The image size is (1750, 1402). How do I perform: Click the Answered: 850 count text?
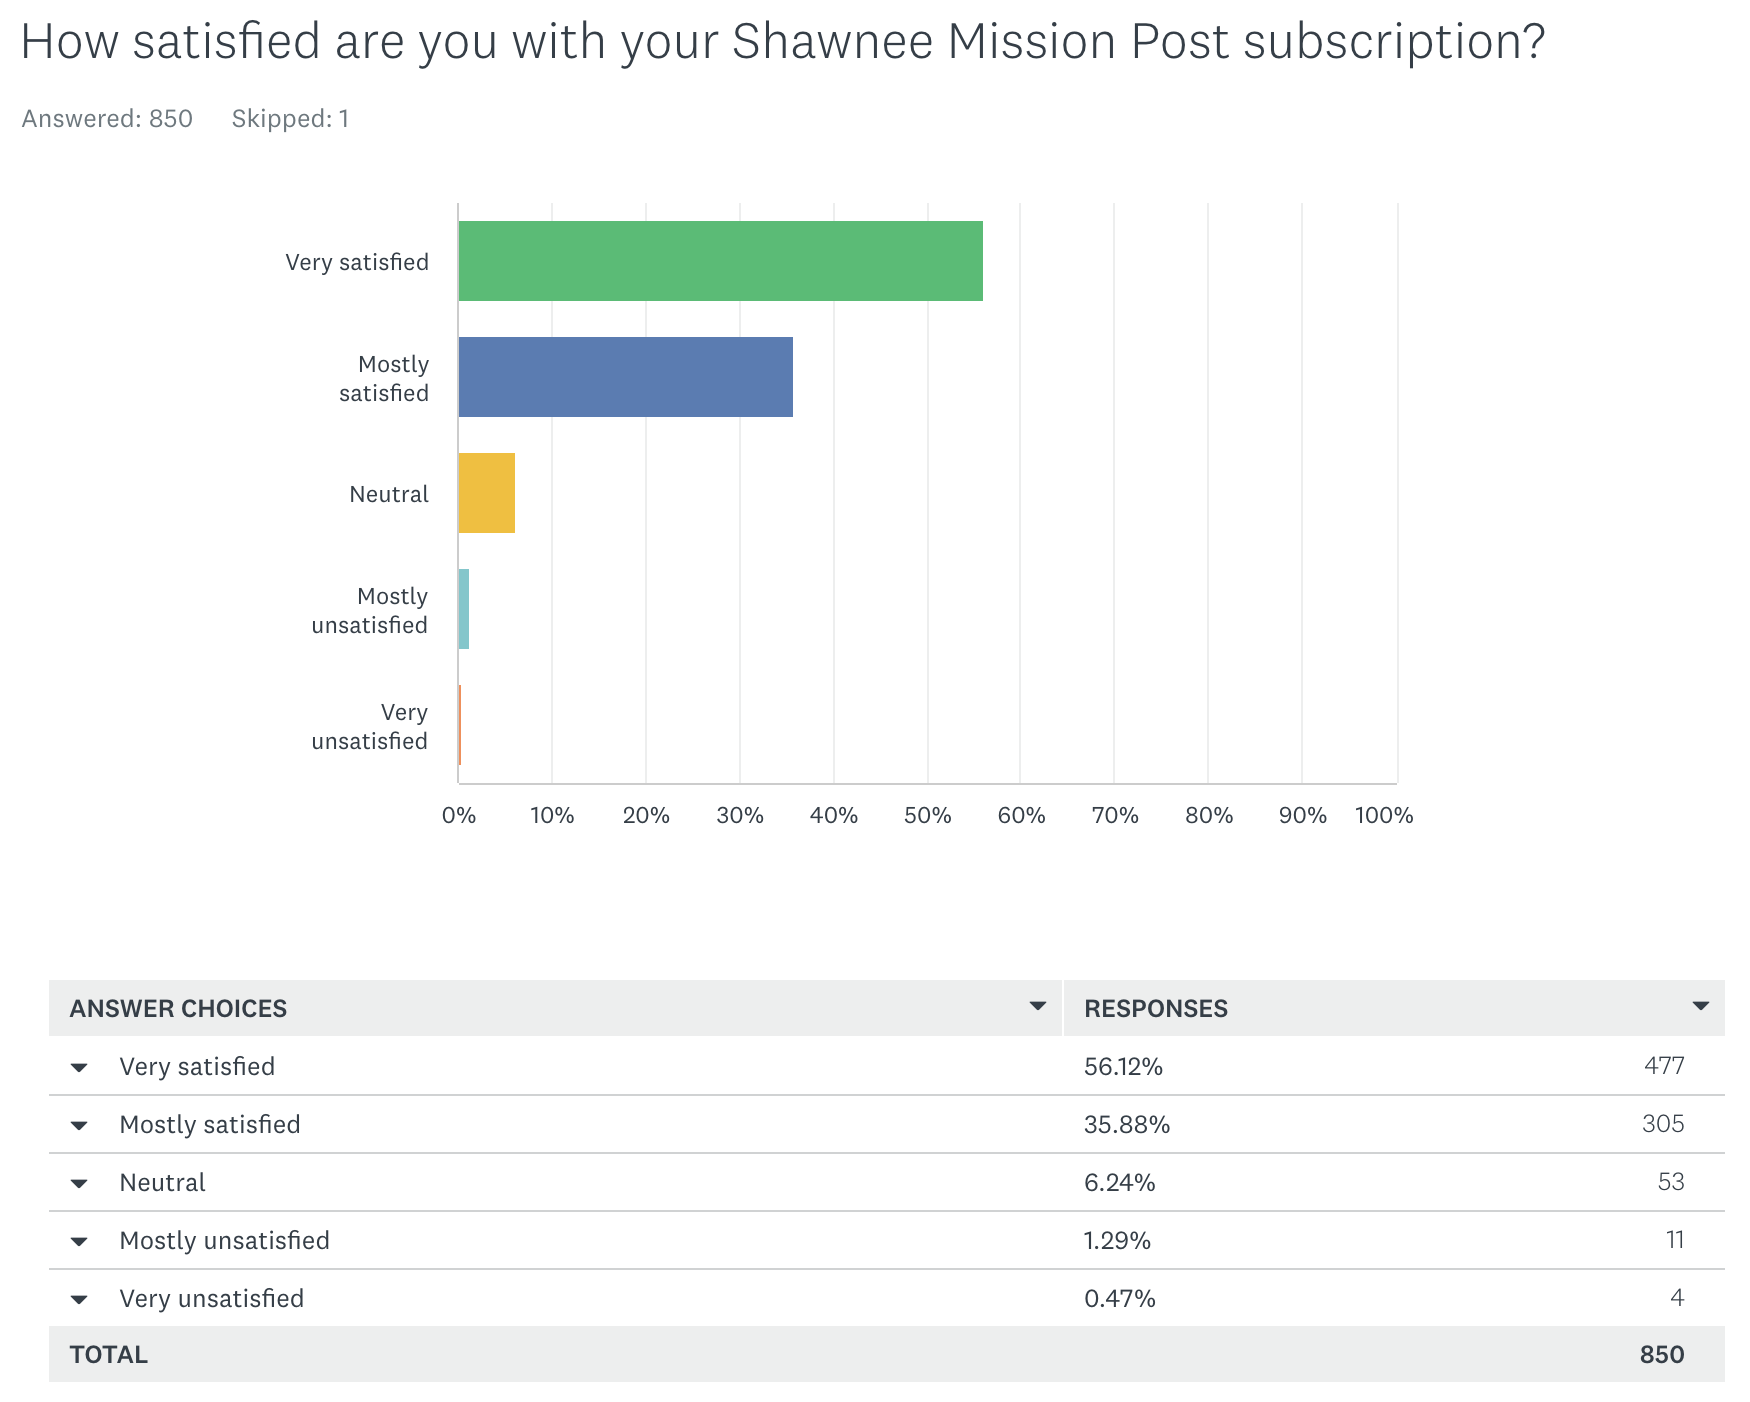(107, 119)
